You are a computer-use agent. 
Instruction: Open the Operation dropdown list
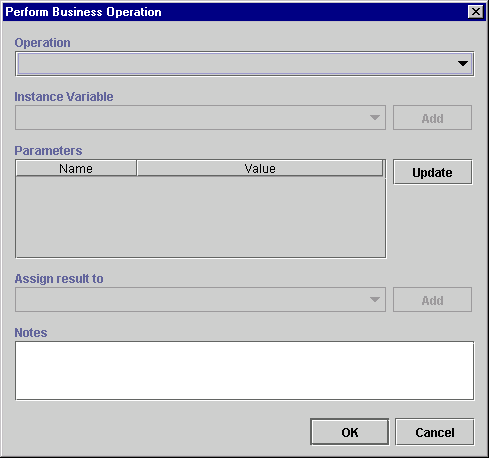(245, 64)
